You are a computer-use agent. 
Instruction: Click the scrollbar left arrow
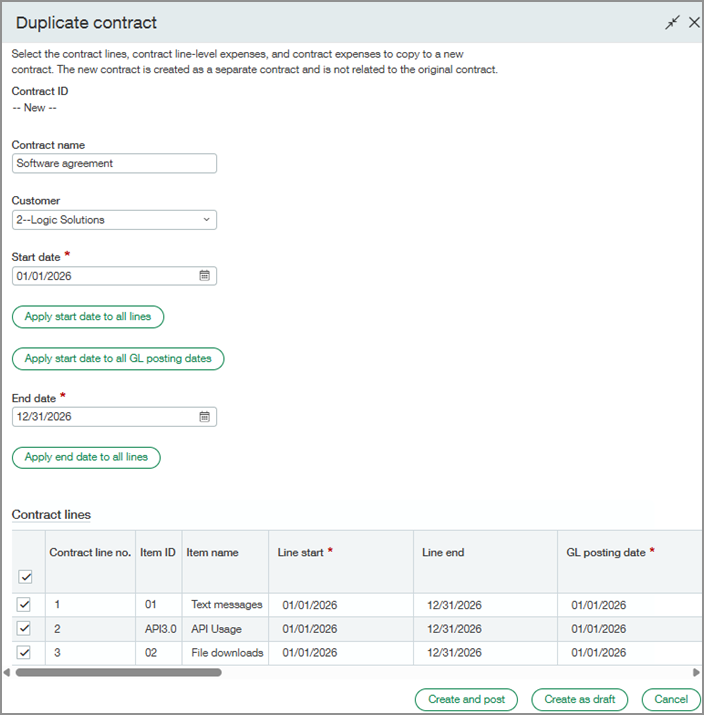point(6,673)
